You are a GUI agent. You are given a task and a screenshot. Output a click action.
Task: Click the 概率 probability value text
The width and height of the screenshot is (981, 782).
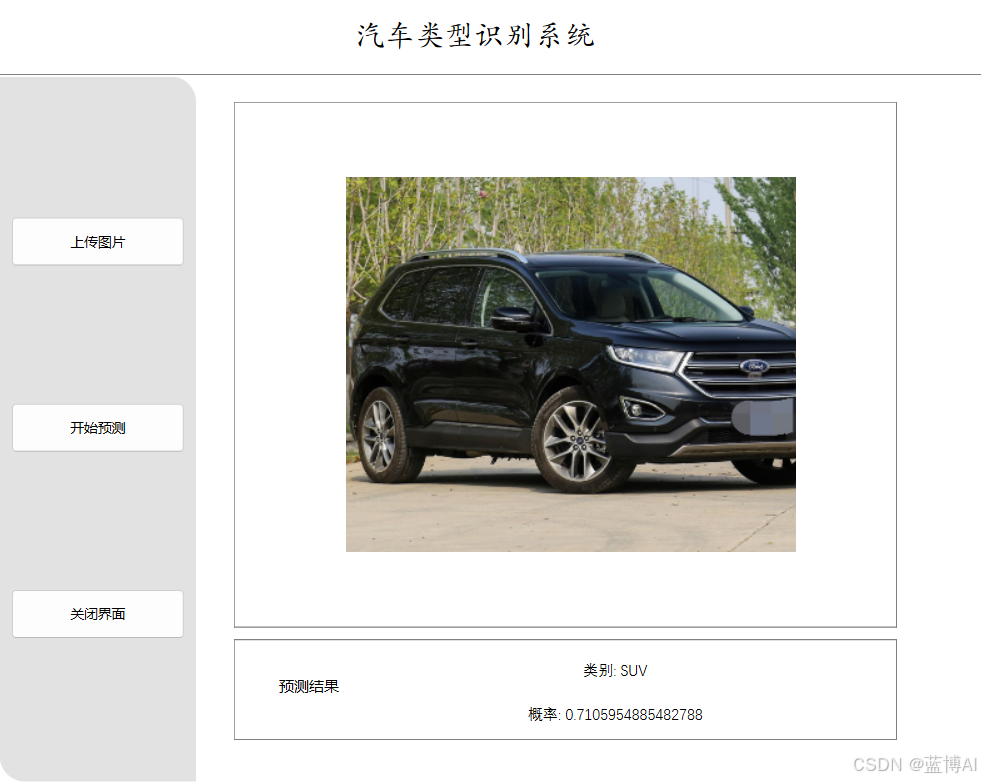(615, 714)
